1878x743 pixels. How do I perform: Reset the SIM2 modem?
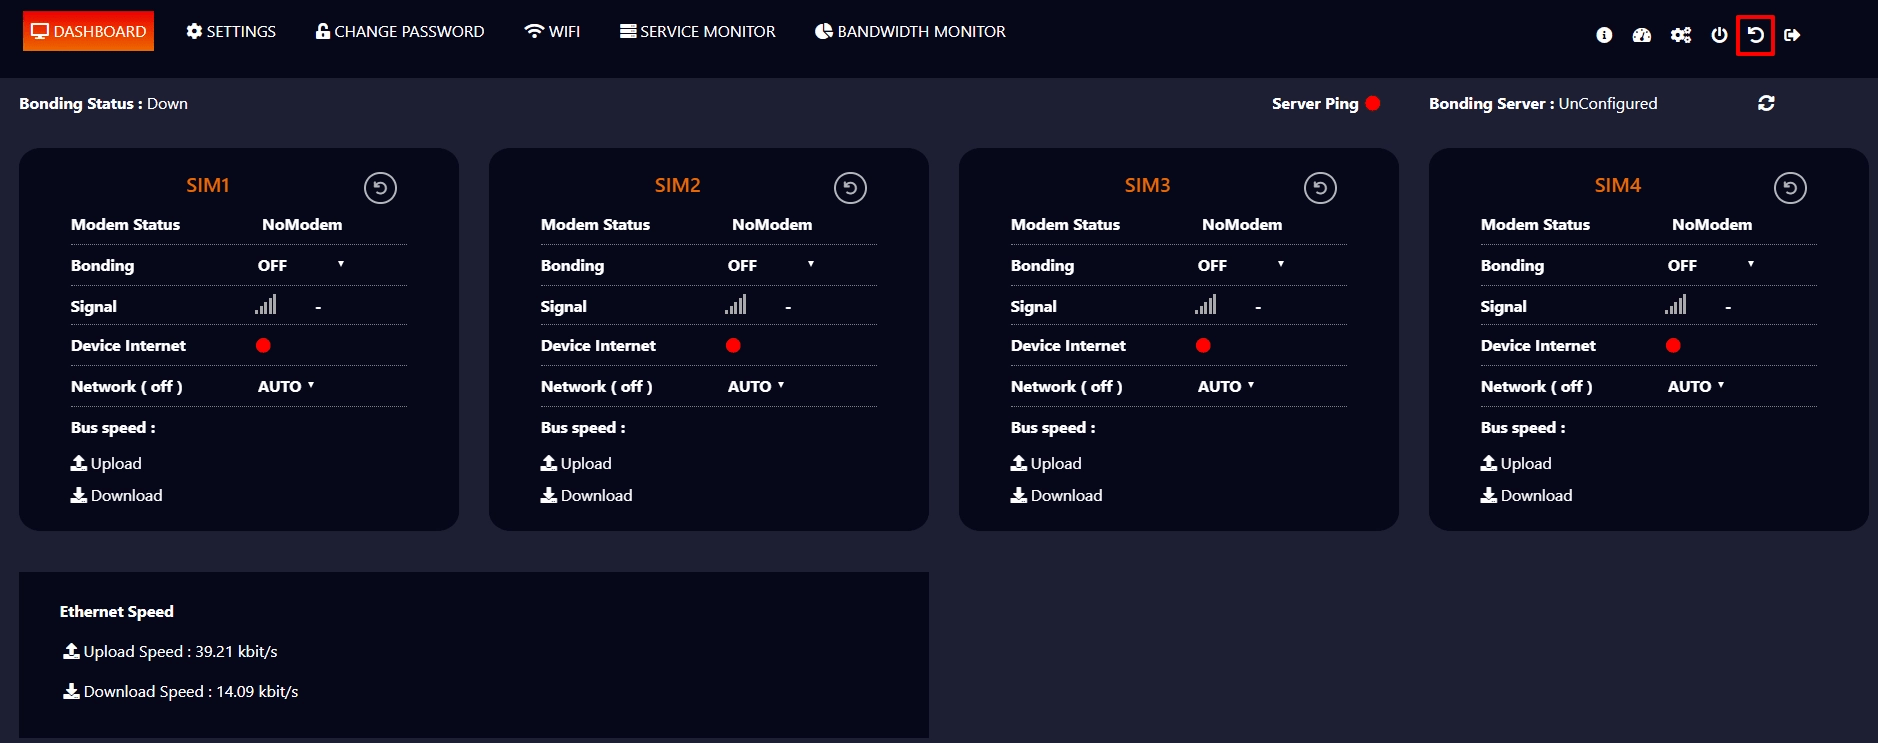[850, 188]
